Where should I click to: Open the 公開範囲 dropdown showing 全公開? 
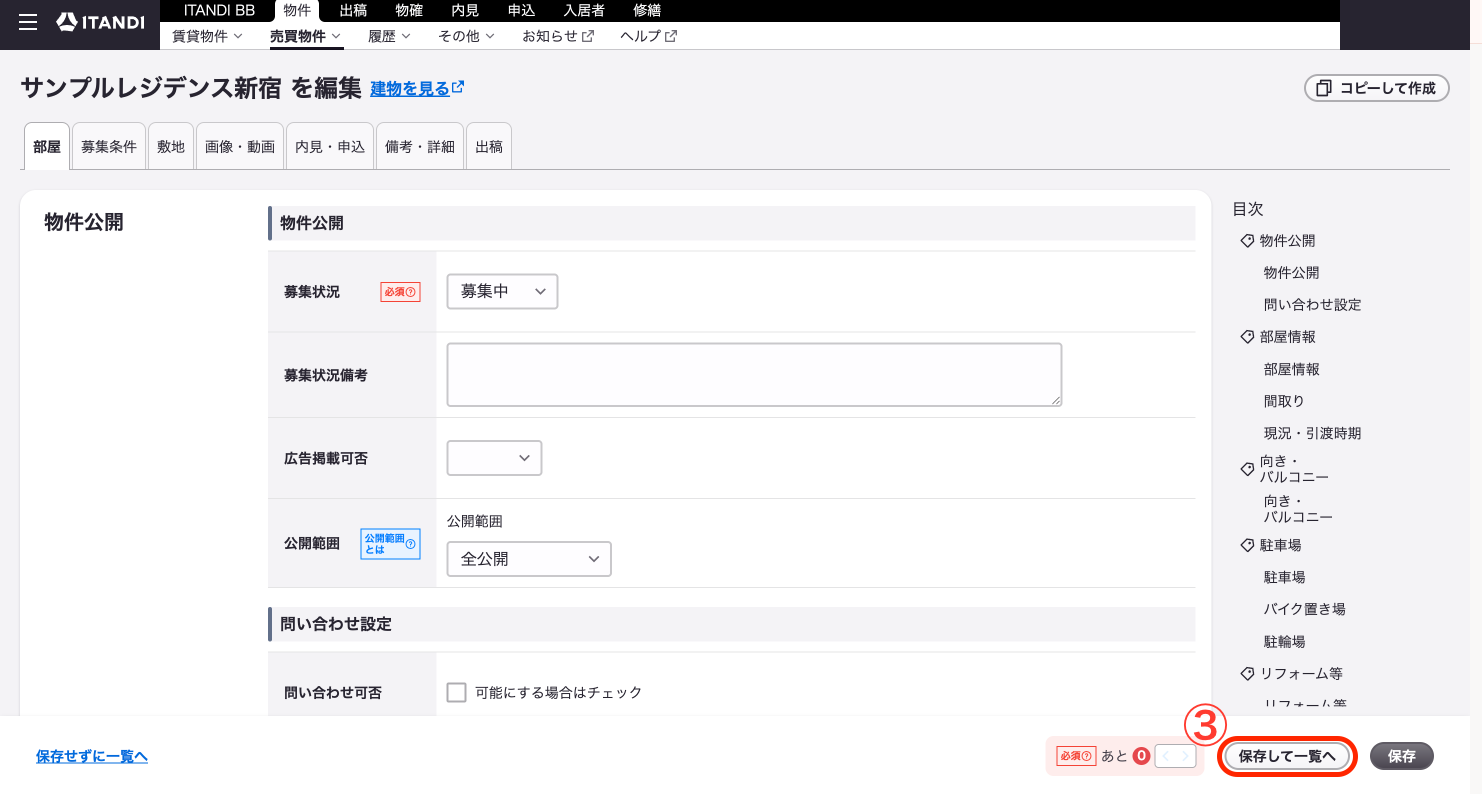529,559
